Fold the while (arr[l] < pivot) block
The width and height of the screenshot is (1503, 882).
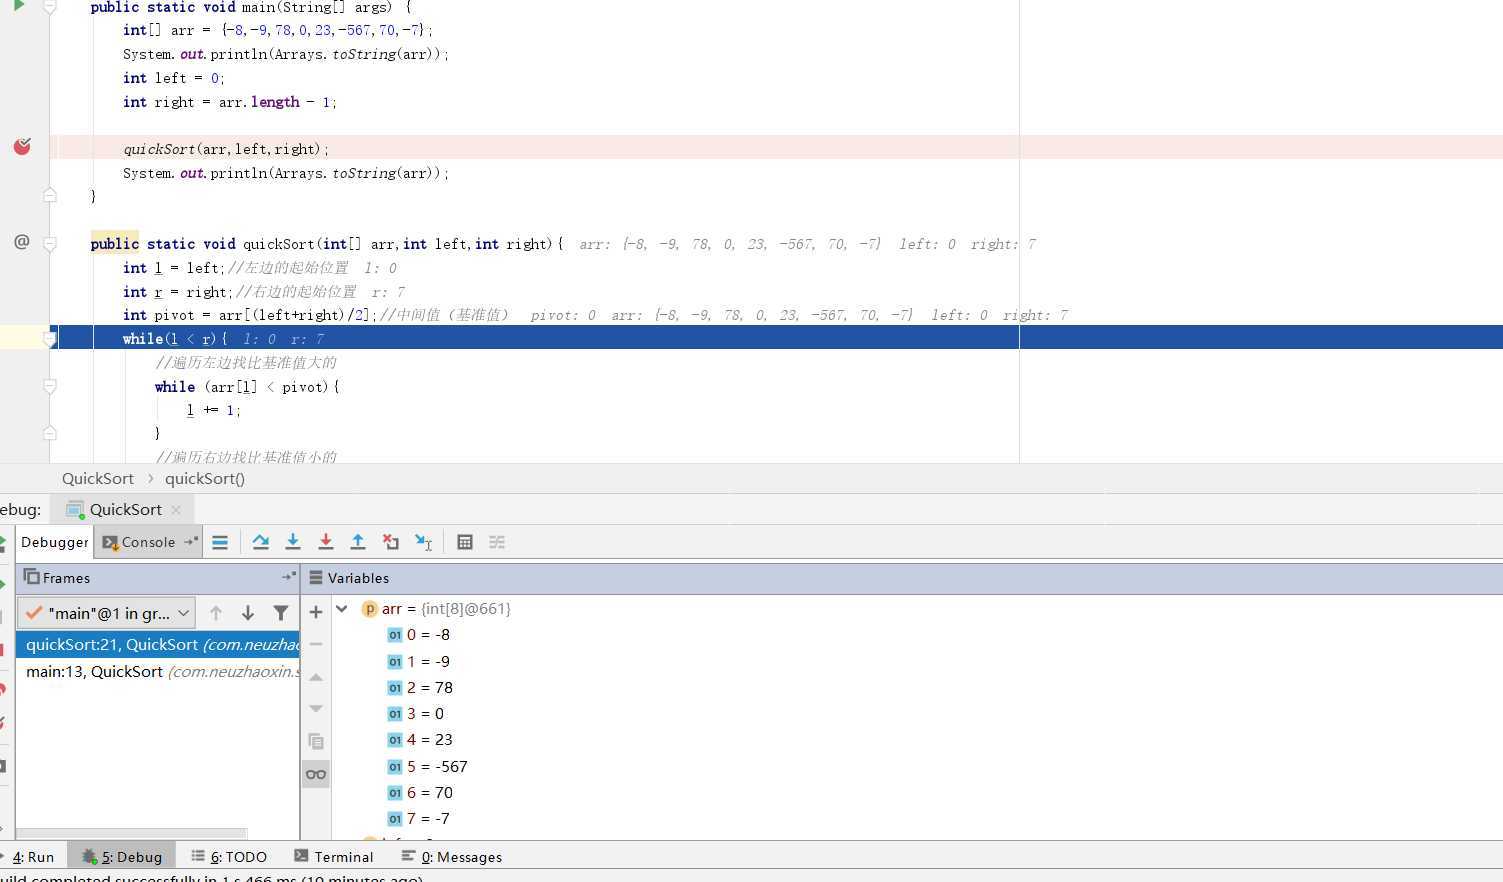[50, 387]
